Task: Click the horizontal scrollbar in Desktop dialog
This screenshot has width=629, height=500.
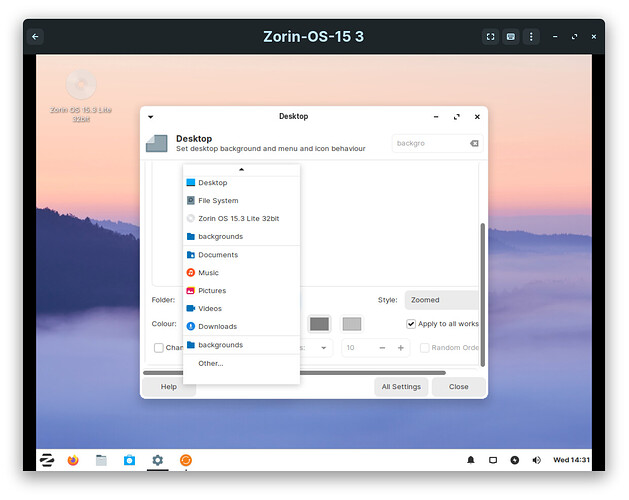Action: pos(294,373)
